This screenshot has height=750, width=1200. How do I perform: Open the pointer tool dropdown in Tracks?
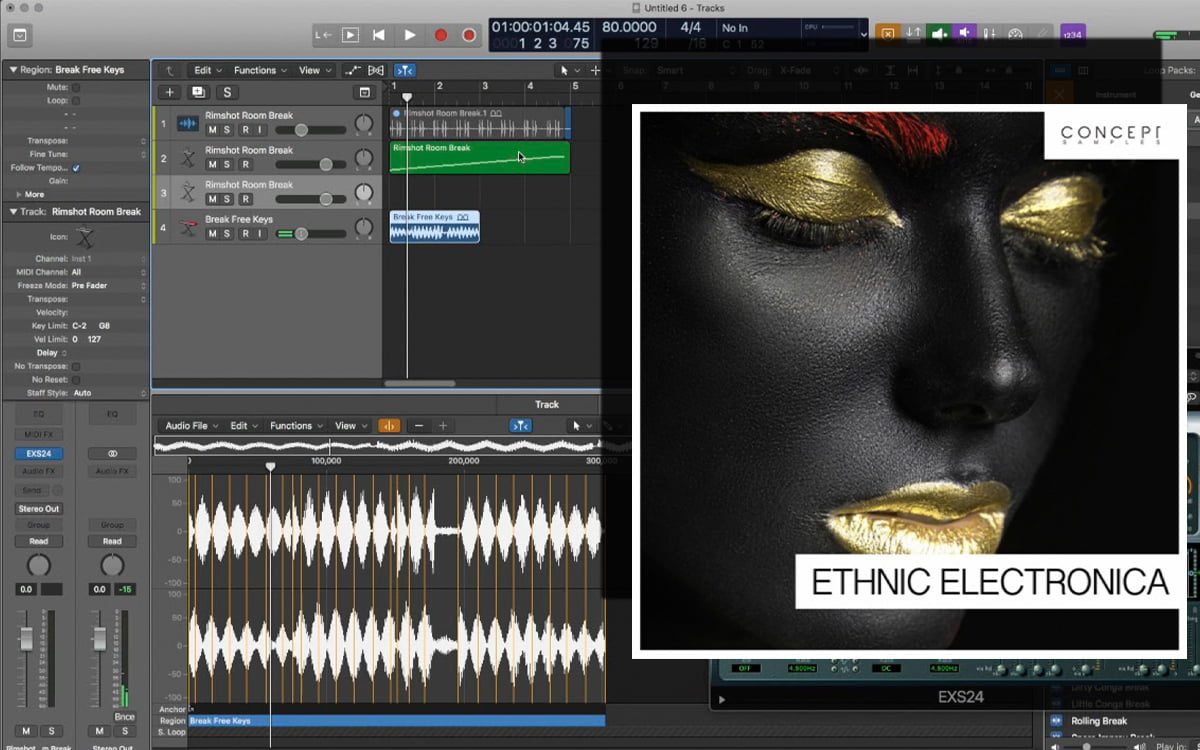point(569,70)
